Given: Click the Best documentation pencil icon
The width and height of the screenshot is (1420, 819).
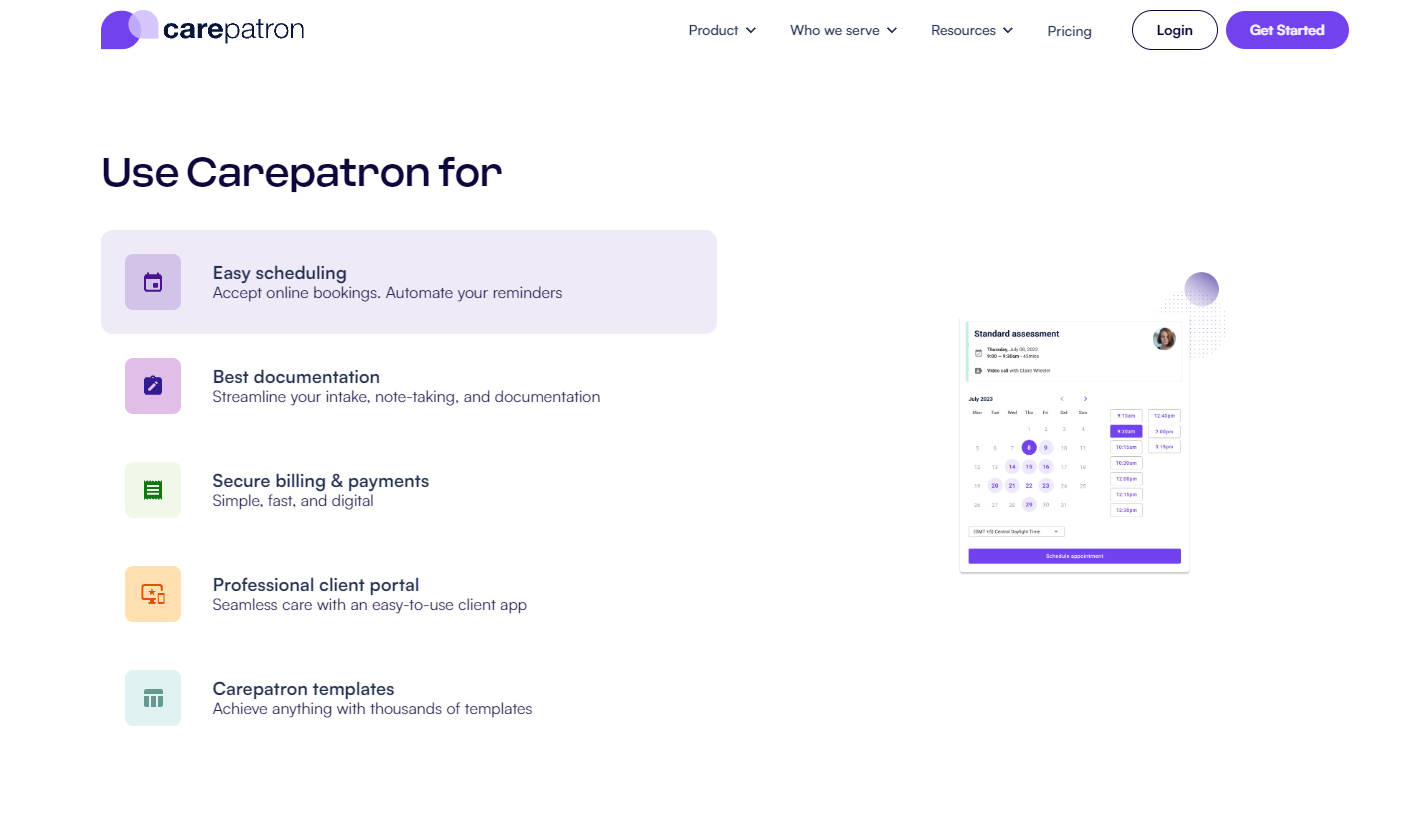Looking at the screenshot, I should point(152,386).
